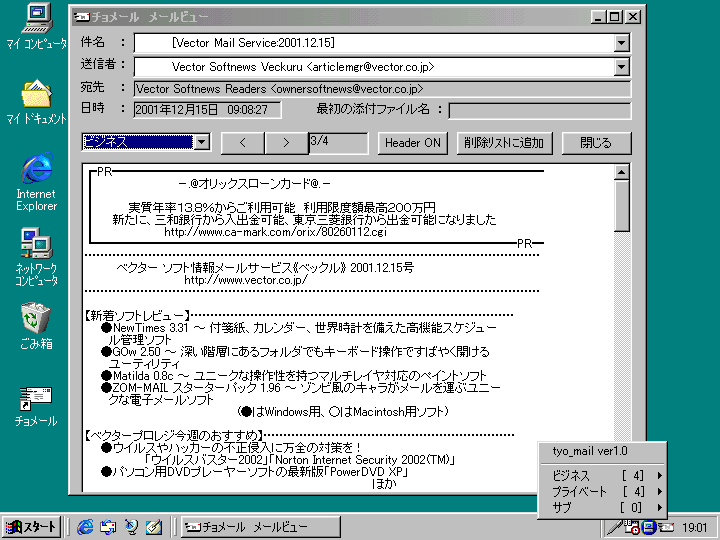This screenshot has height=540, width=720.
Task: Click Outlook Express quick launch icon
Action: tap(108, 527)
